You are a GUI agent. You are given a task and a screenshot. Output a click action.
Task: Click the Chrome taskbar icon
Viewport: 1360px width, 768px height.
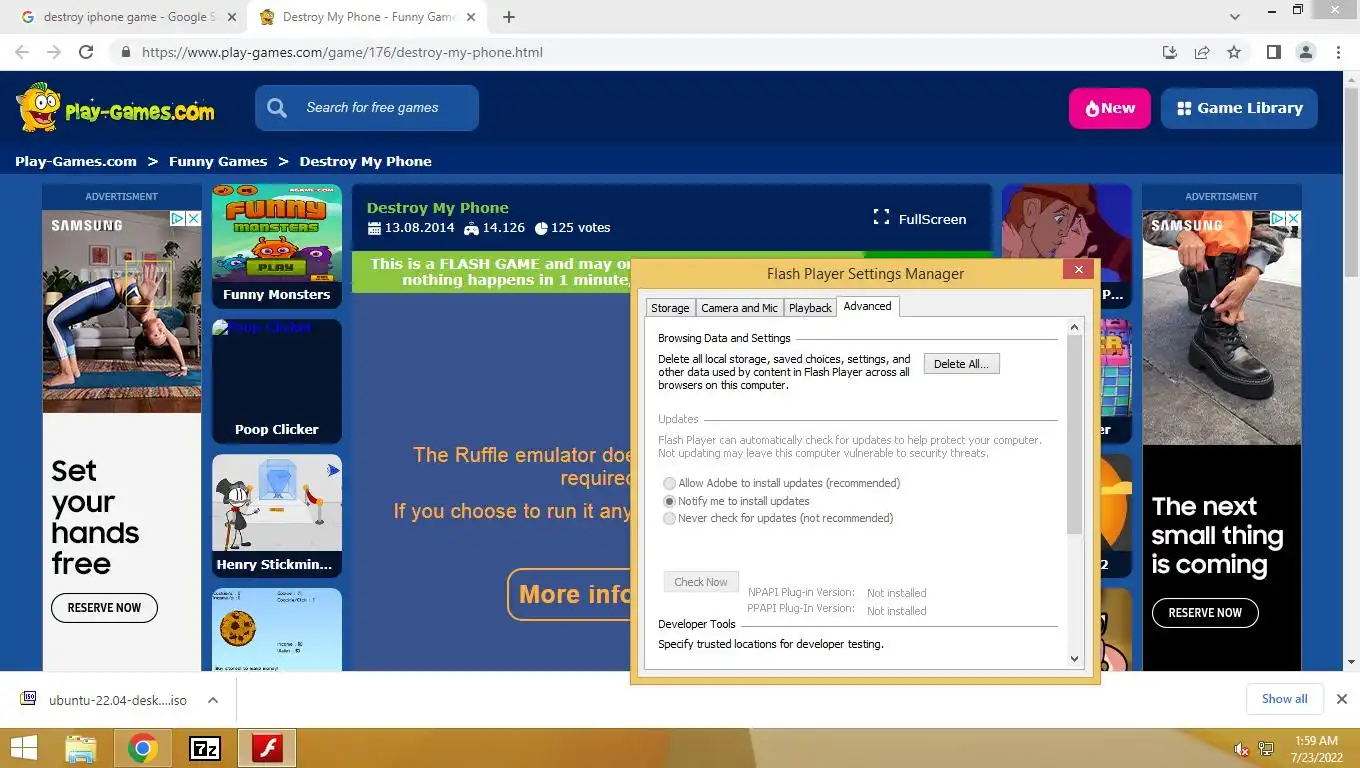[x=142, y=748]
